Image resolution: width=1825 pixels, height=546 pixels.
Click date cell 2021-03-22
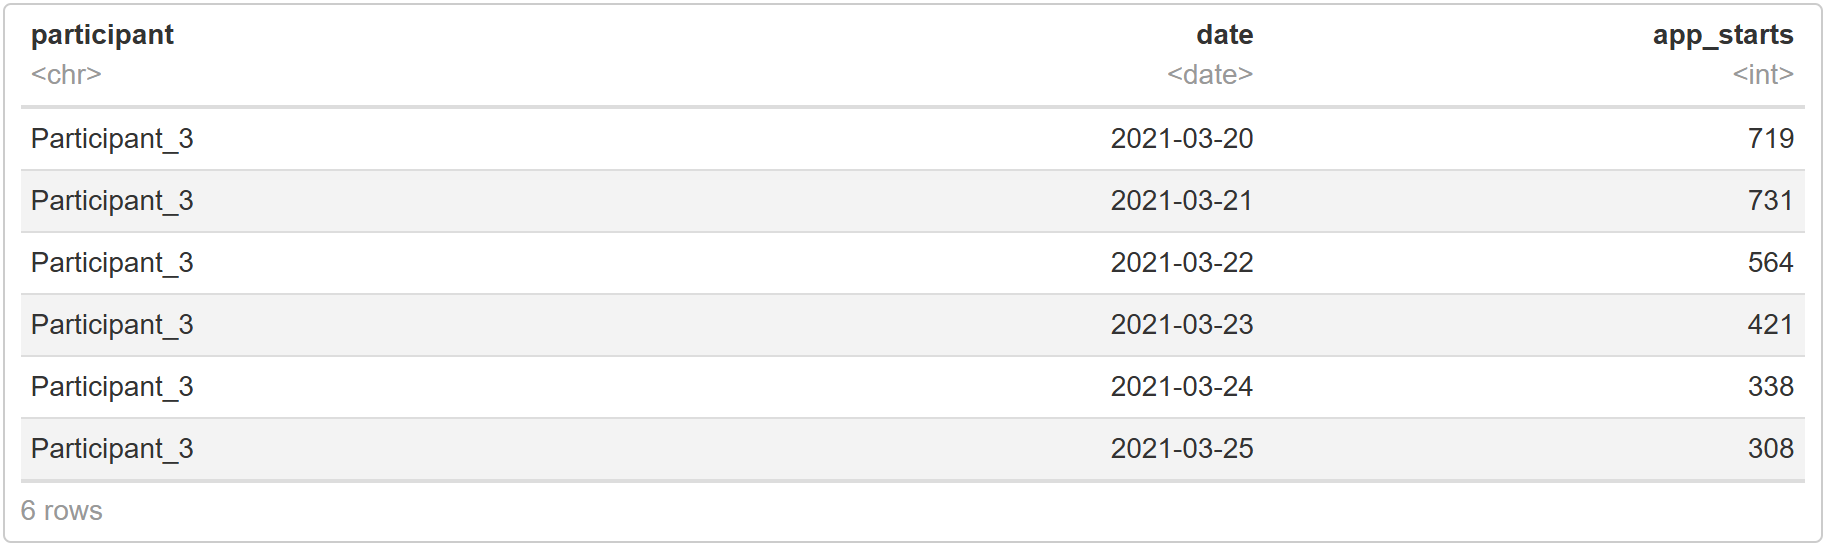pyautogui.click(x=1182, y=263)
